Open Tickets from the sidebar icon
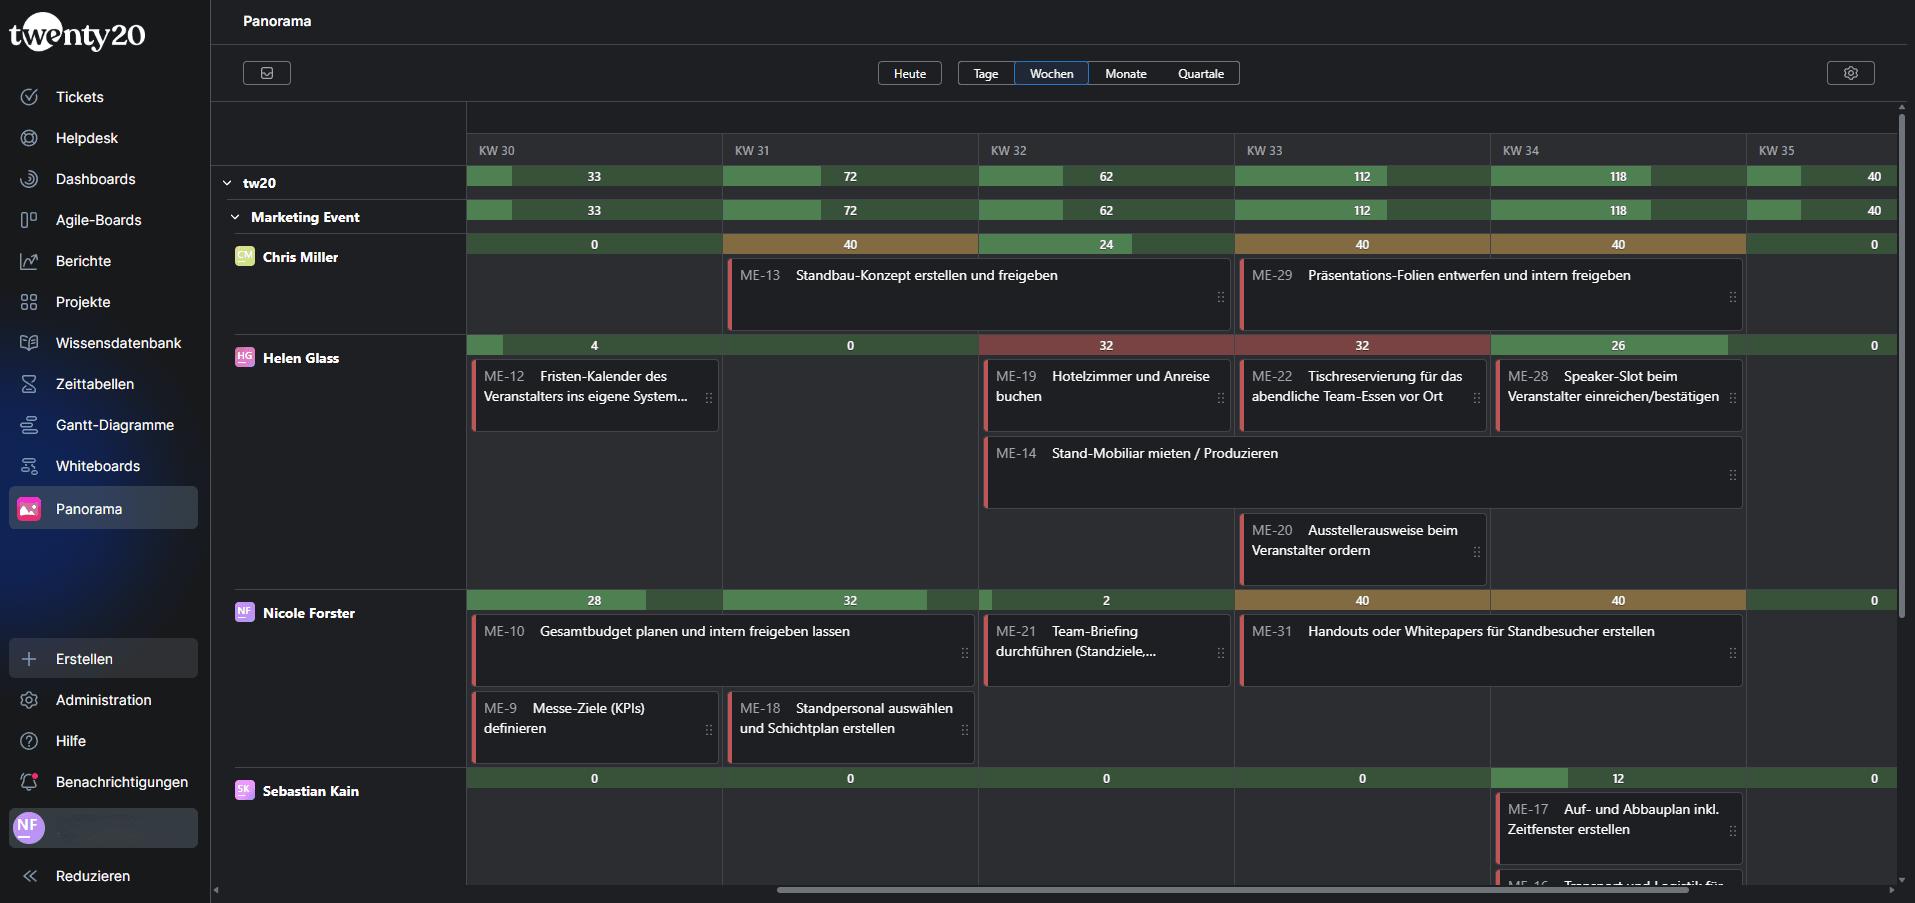The image size is (1915, 903). click(29, 97)
